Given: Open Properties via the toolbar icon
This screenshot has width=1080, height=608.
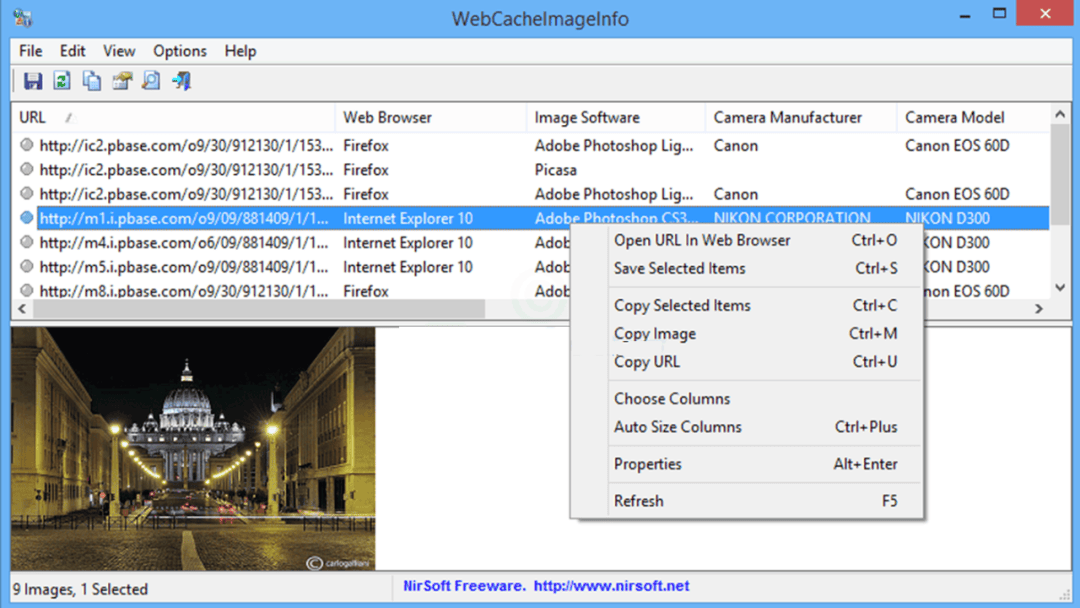Looking at the screenshot, I should tap(122, 81).
